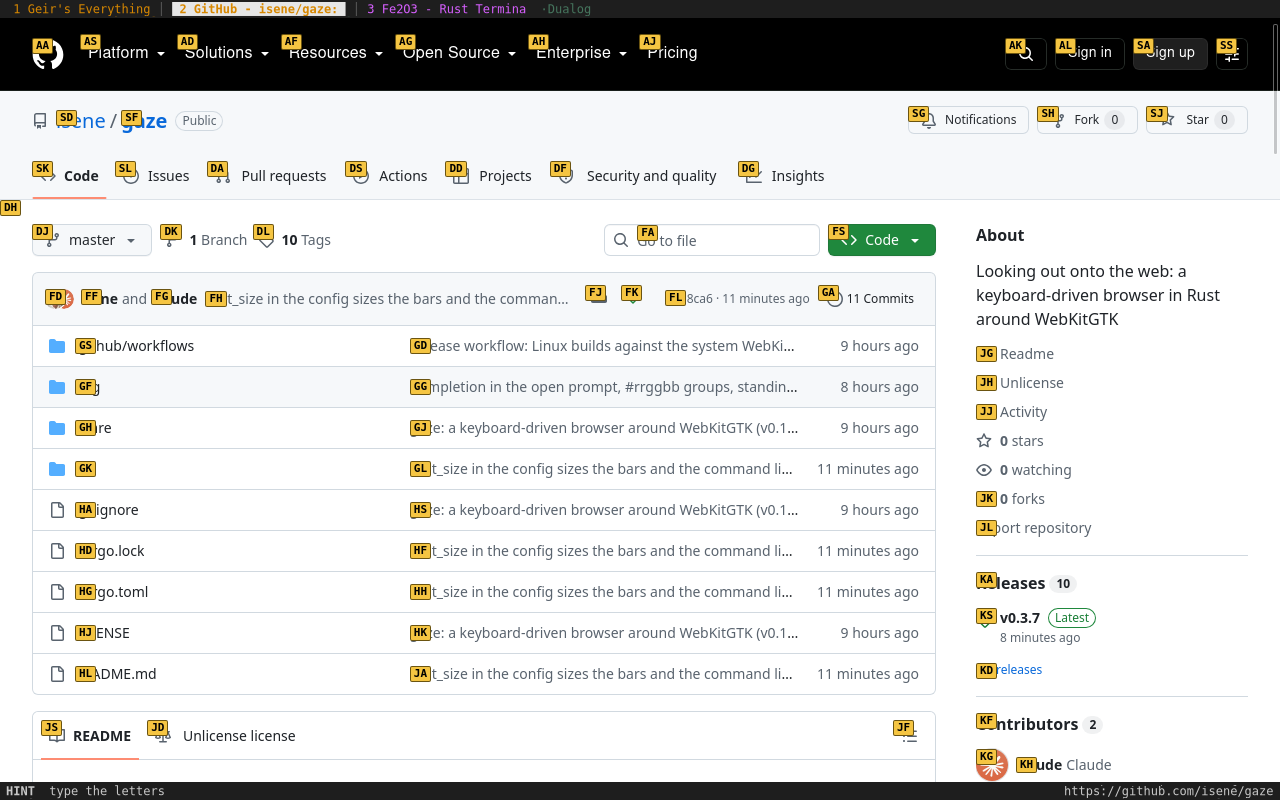Open the Unlicense link in About

pyautogui.click(x=1020, y=383)
